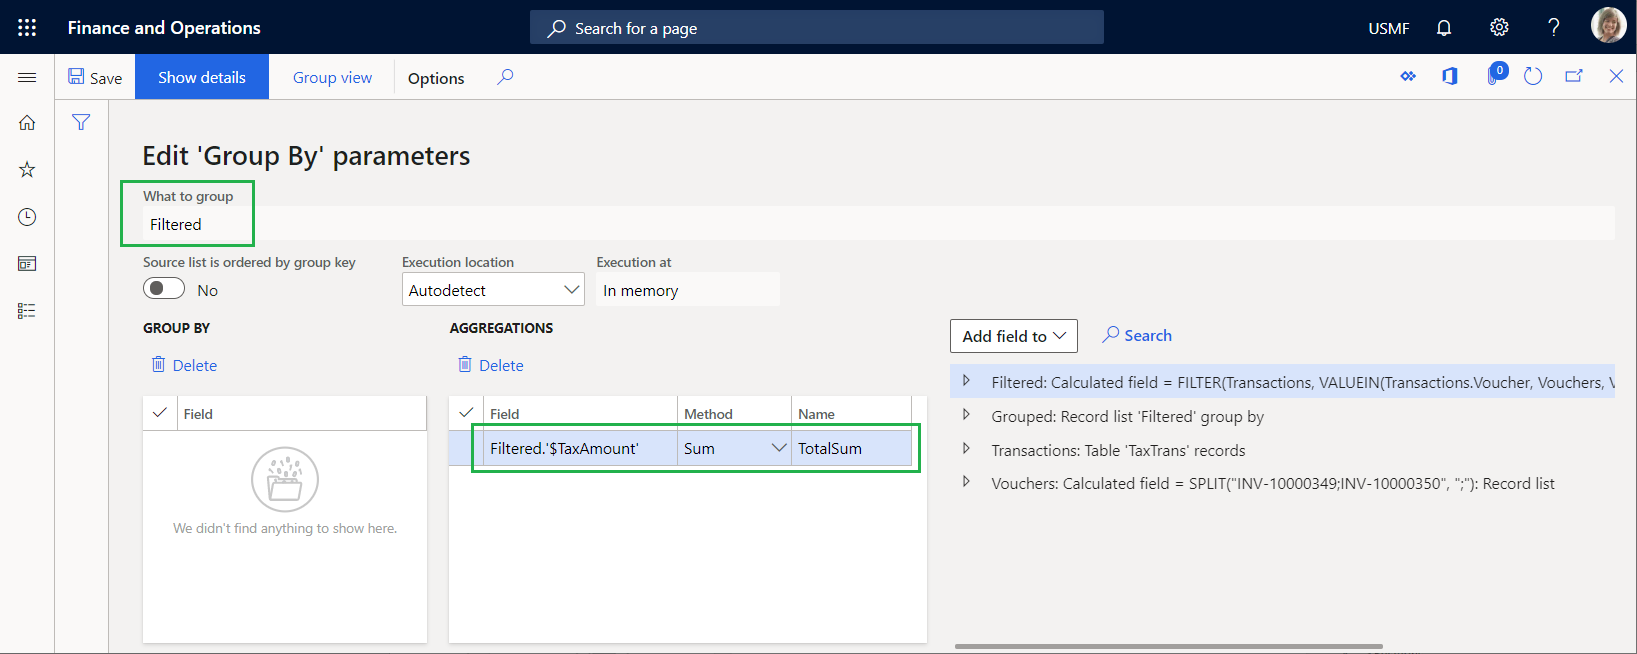Check the select-all box in Aggregations grid
The width and height of the screenshot is (1637, 654).
point(466,413)
